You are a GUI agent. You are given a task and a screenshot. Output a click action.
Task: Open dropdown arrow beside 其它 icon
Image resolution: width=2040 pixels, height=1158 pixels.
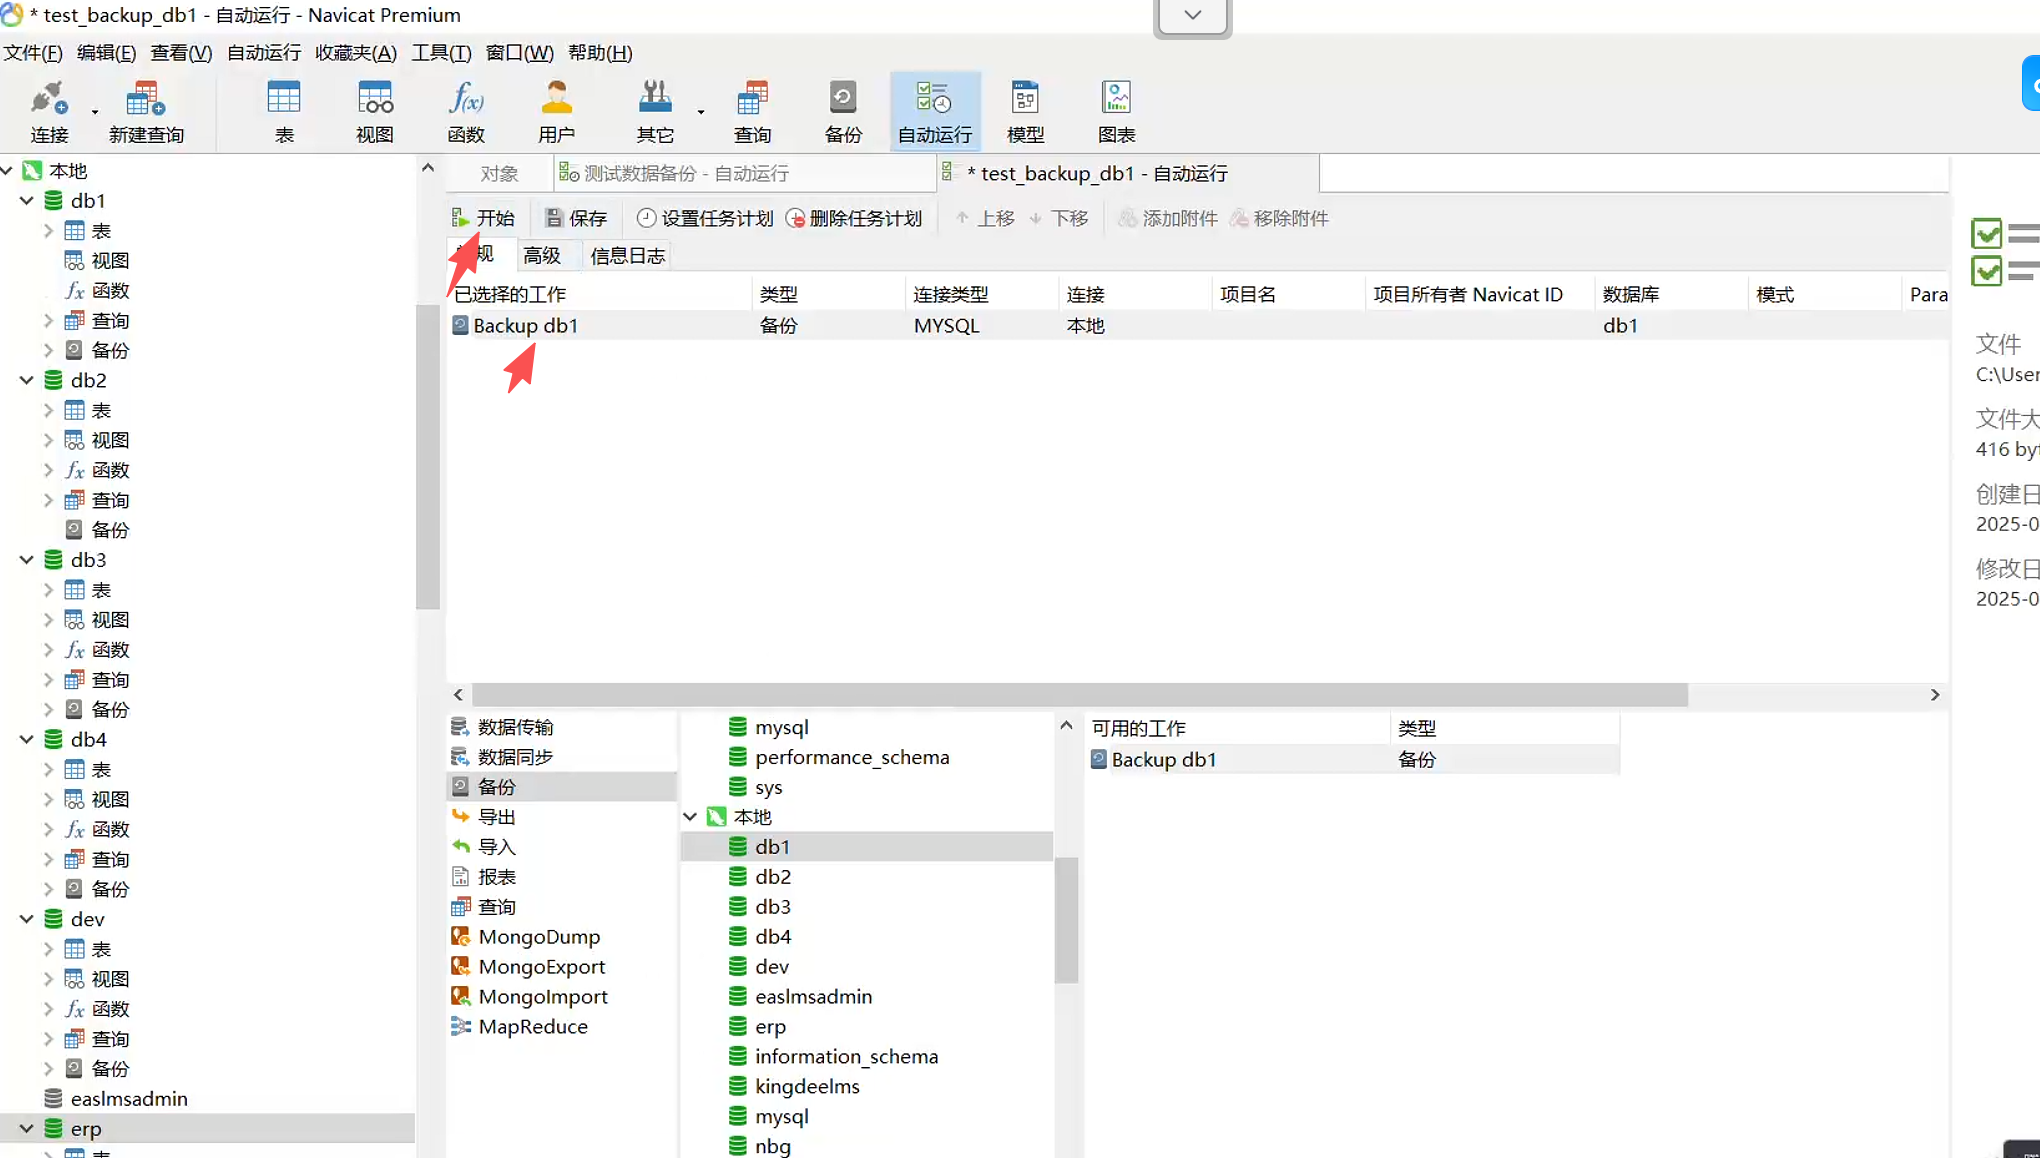click(701, 112)
